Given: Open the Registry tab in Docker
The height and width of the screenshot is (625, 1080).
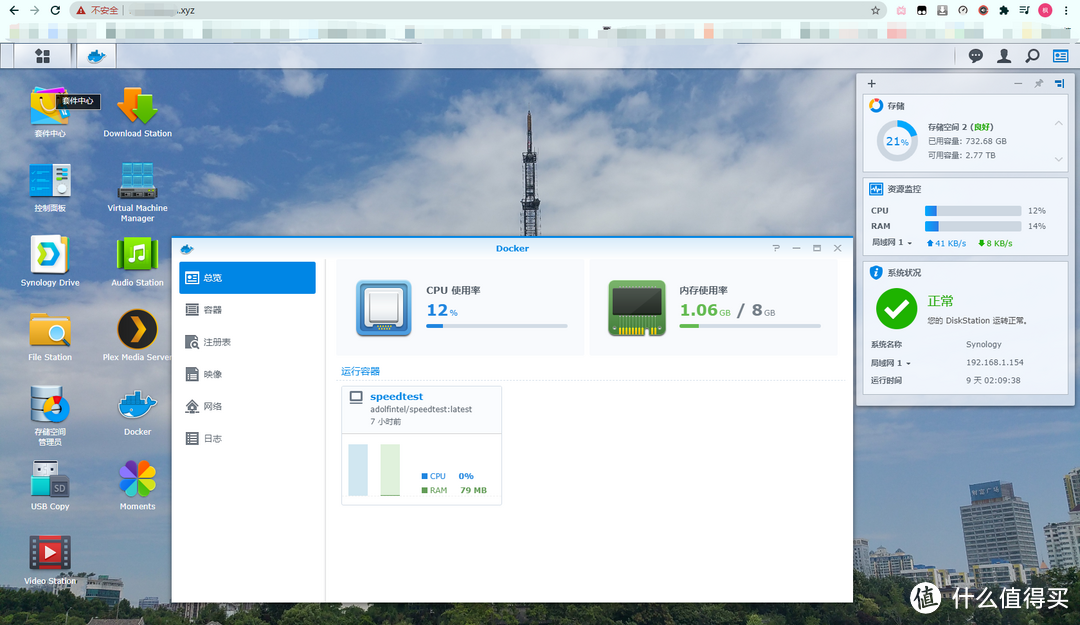Looking at the screenshot, I should click(x=247, y=342).
